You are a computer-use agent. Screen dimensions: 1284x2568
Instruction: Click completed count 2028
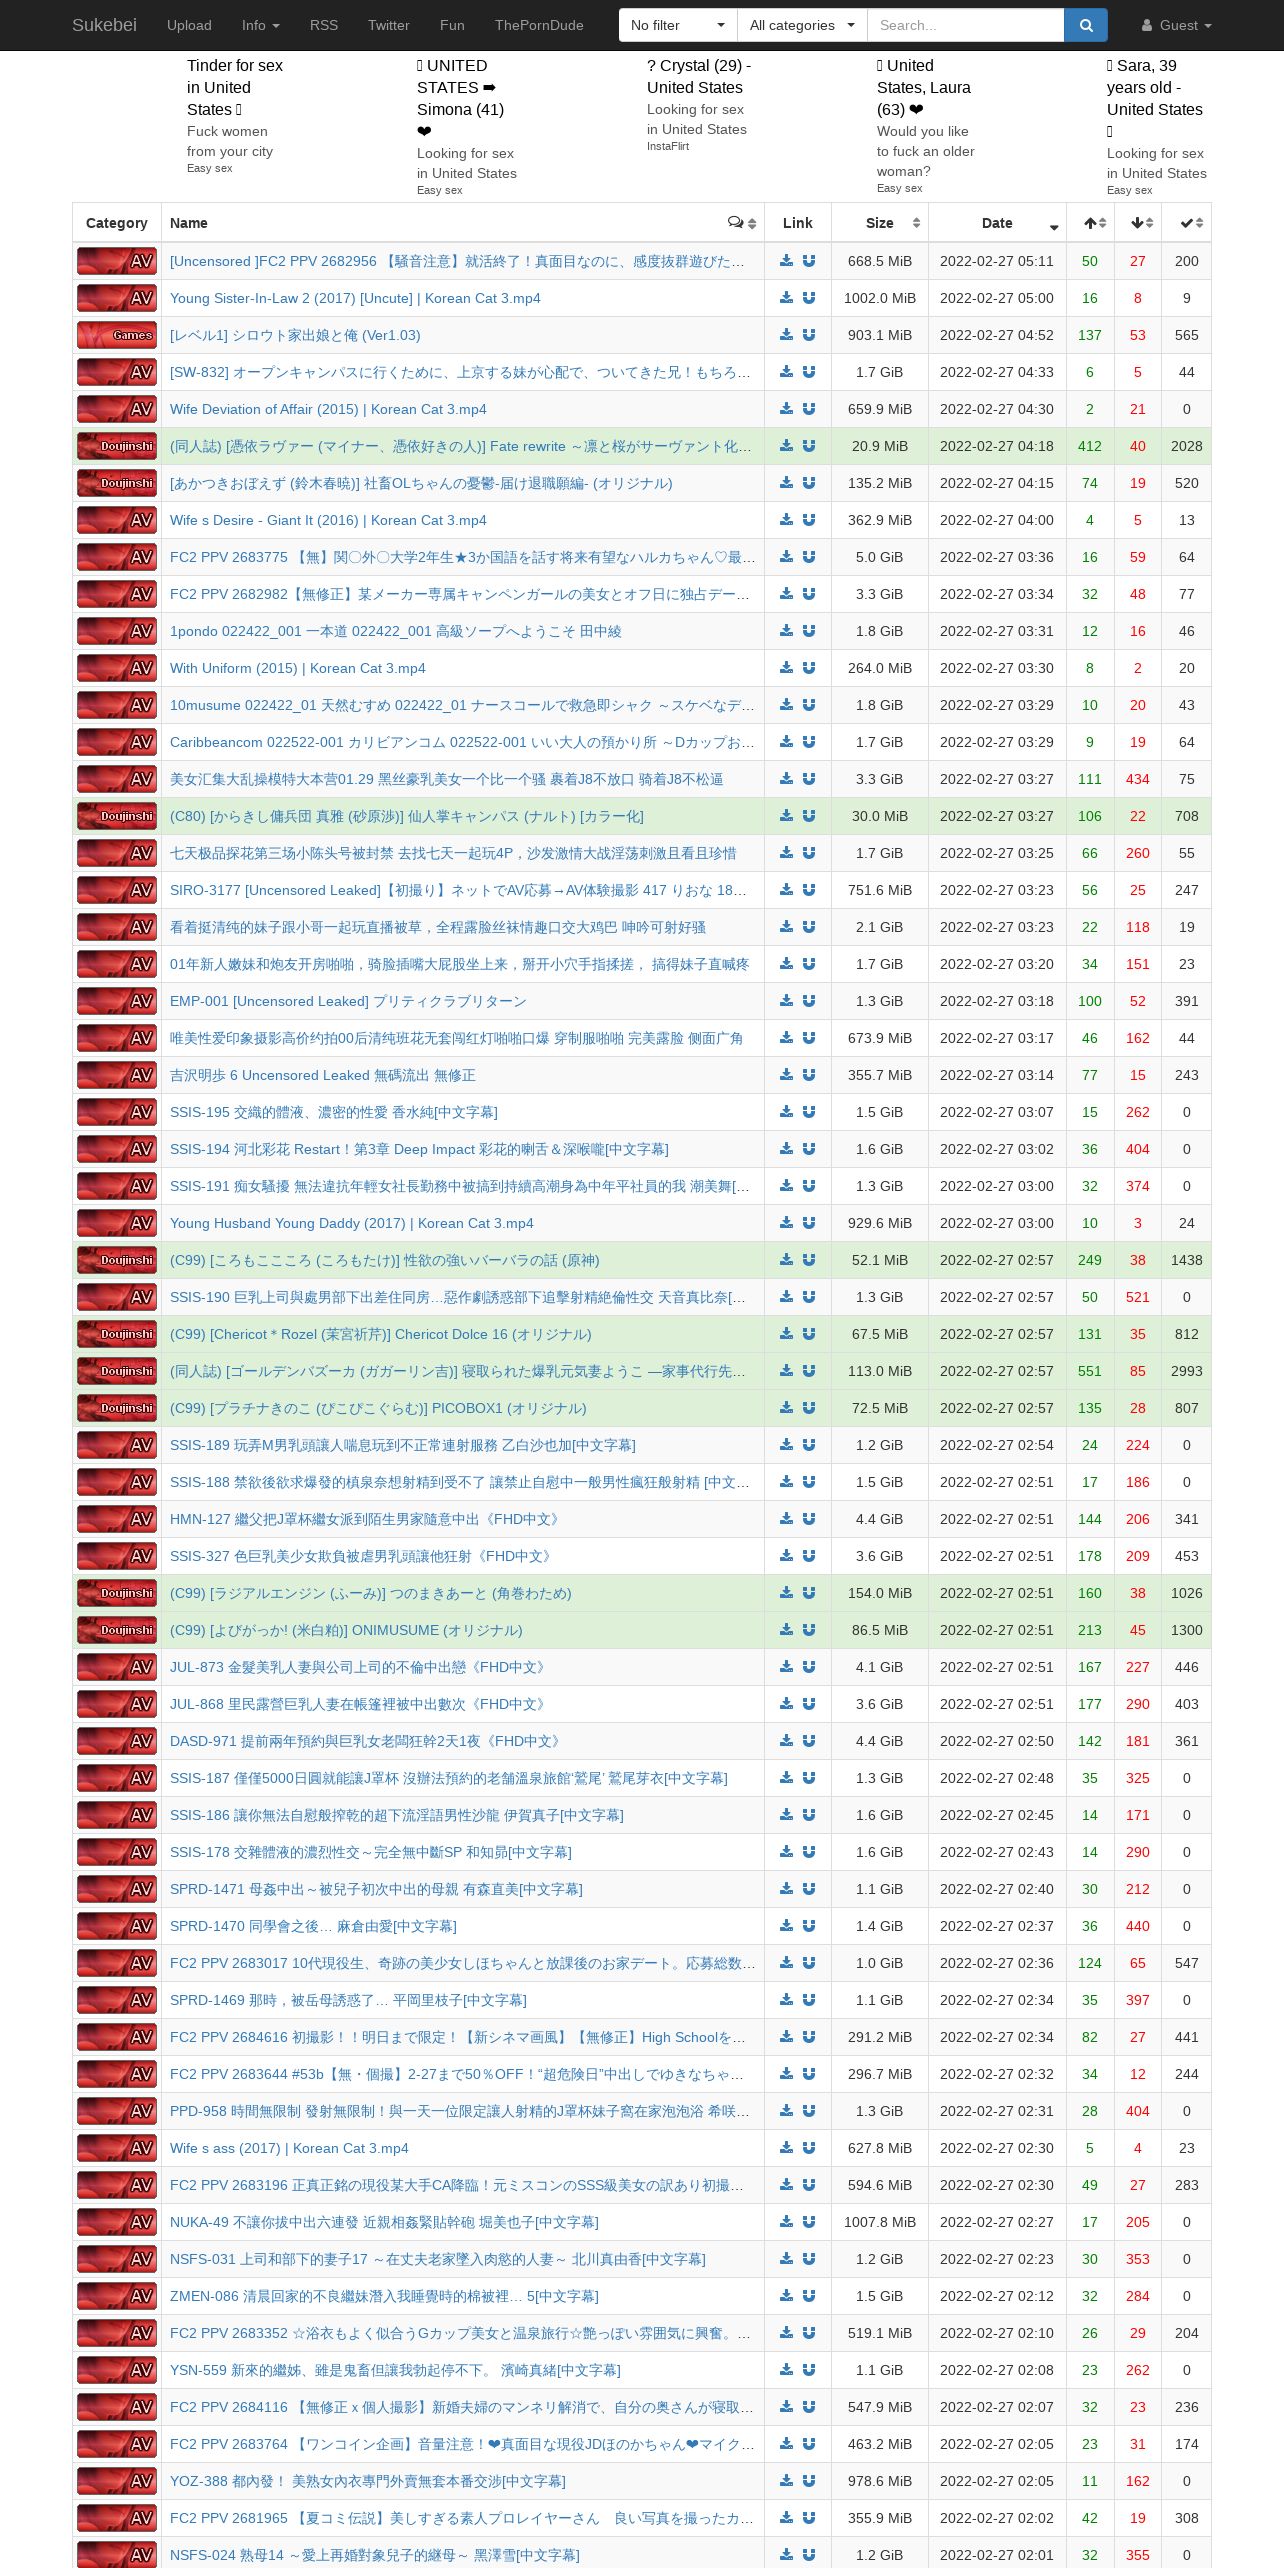click(x=1187, y=446)
